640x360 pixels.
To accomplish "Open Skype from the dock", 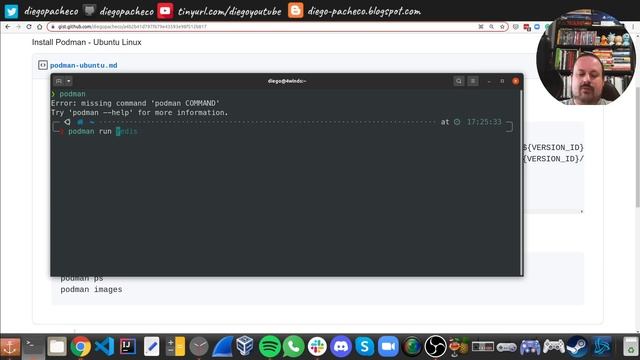I will tap(364, 346).
